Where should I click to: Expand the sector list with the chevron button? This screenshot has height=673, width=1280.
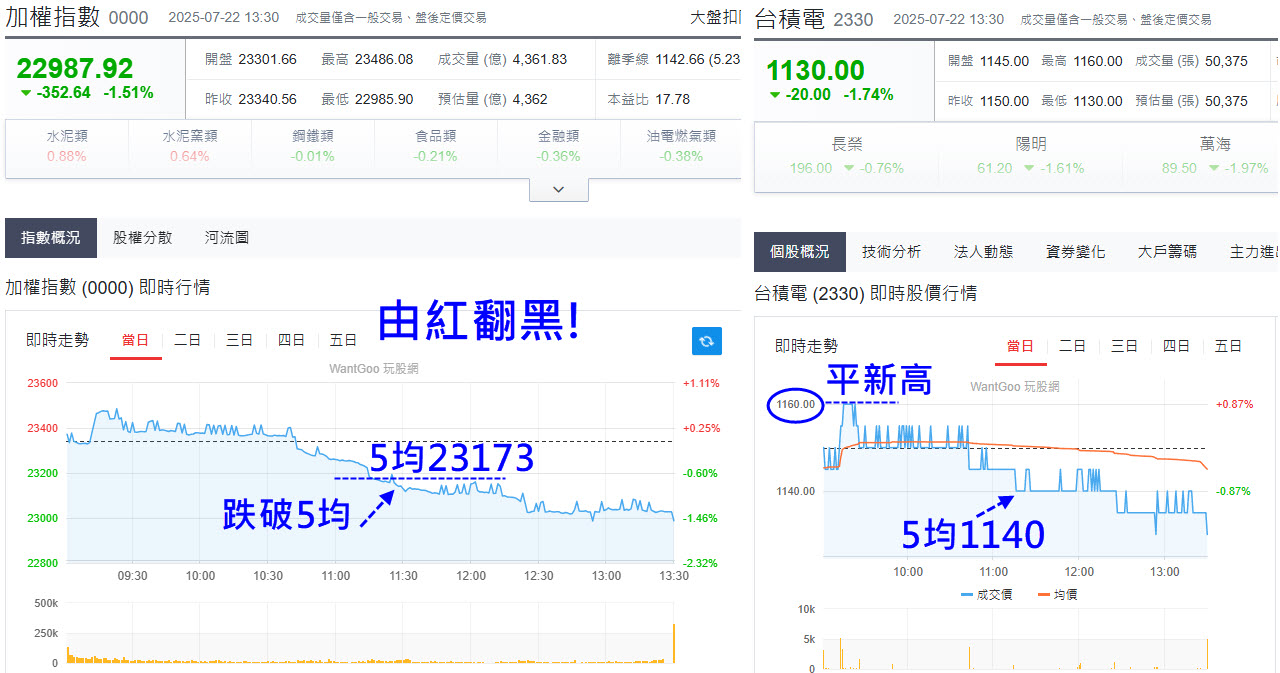558,190
